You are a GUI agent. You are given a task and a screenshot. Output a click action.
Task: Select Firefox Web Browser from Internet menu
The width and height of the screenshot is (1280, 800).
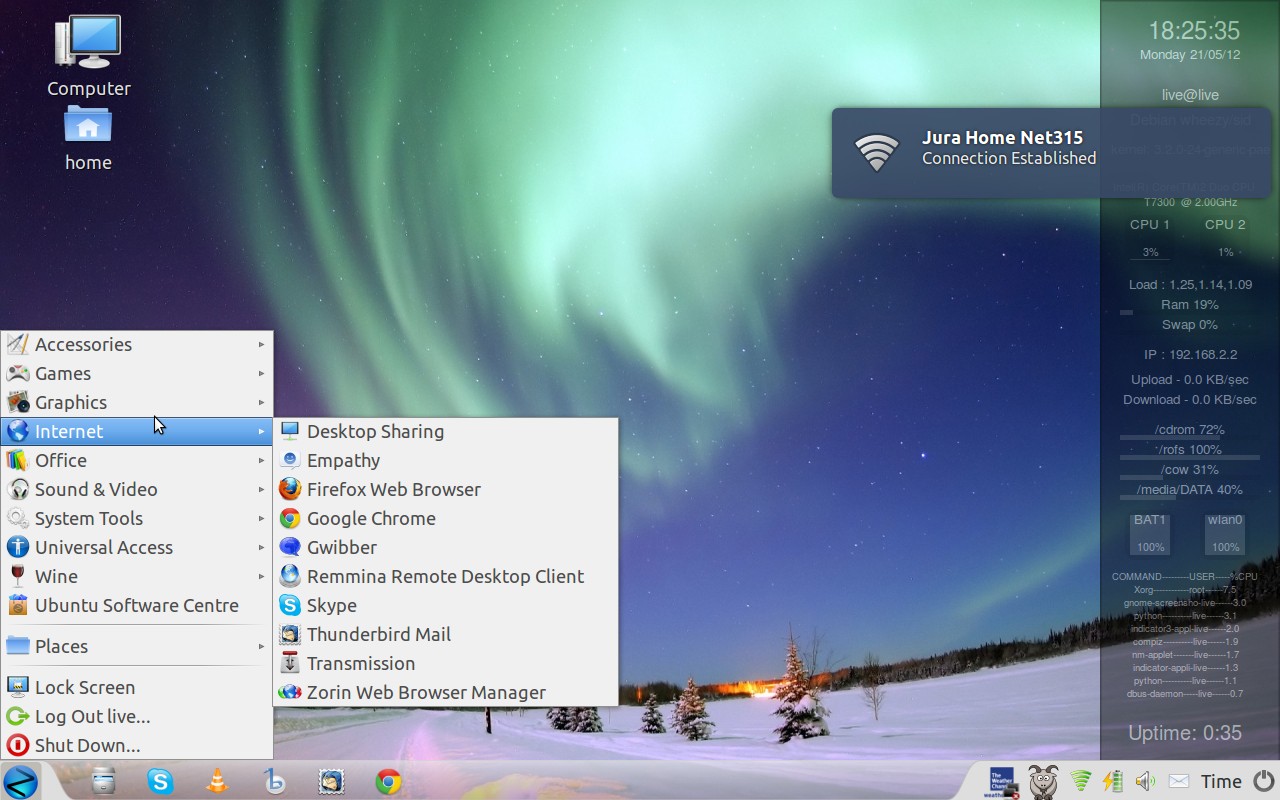pyautogui.click(x=393, y=489)
